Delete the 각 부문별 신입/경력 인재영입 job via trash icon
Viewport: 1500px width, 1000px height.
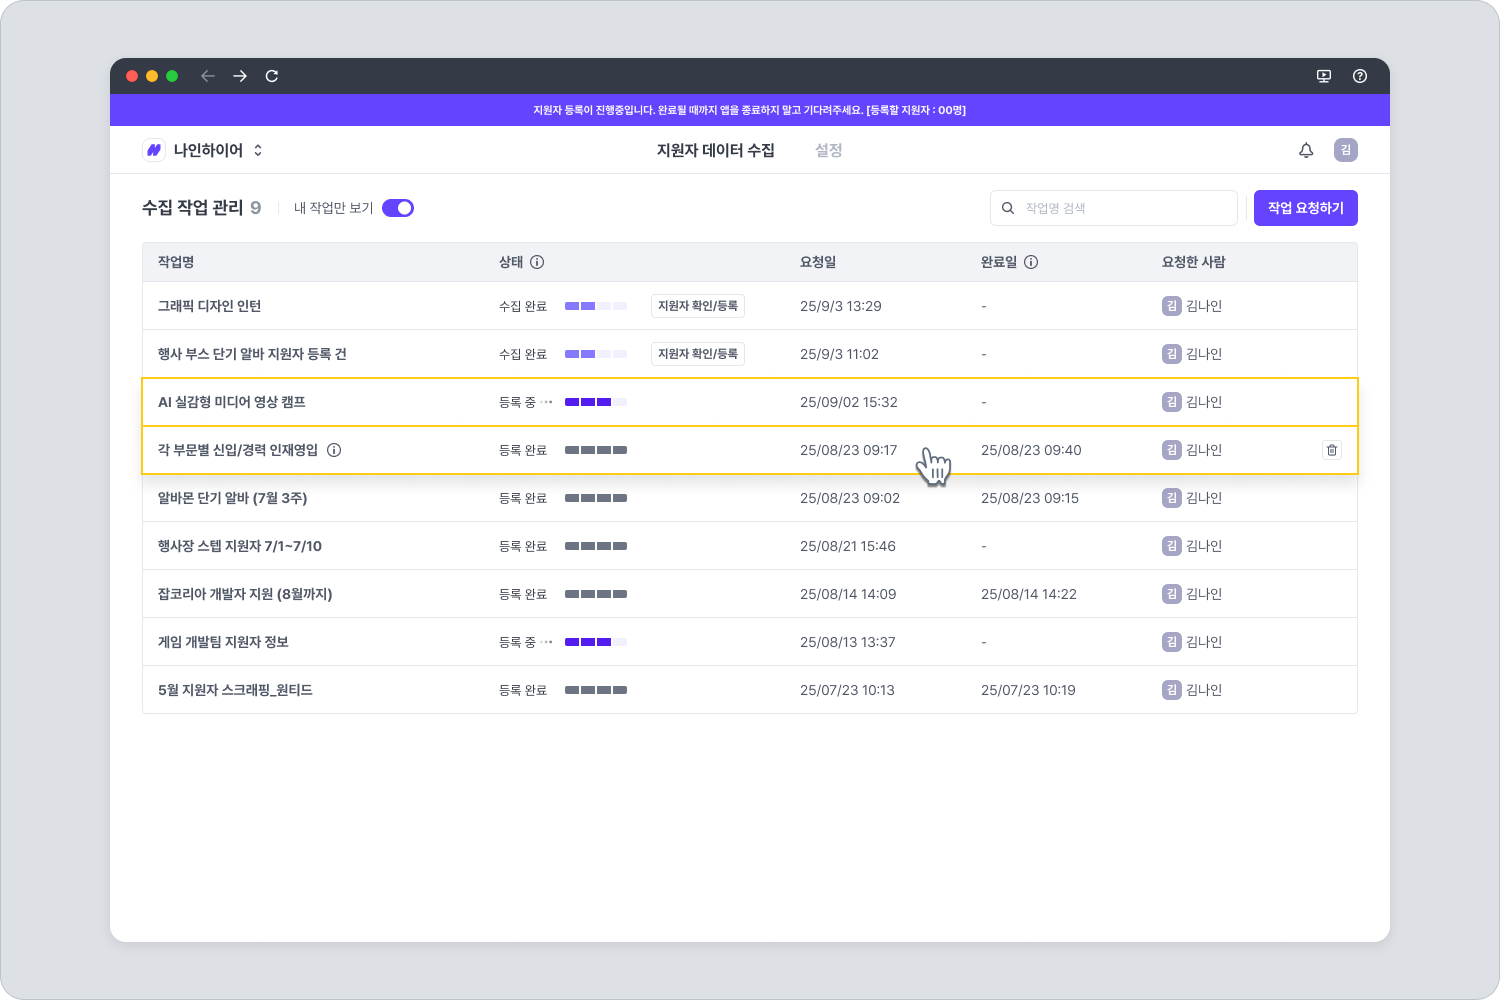tap(1332, 450)
